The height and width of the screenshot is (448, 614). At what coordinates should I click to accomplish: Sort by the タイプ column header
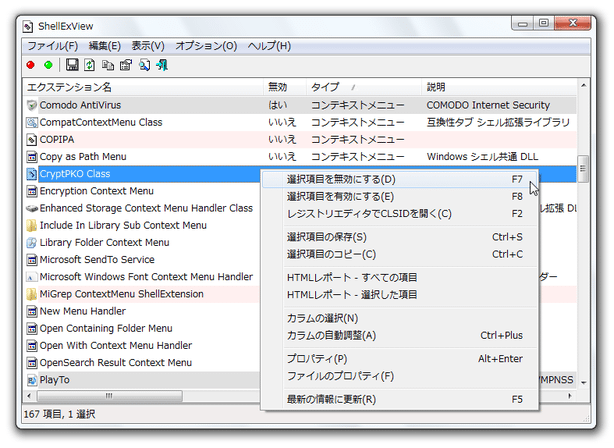point(364,87)
